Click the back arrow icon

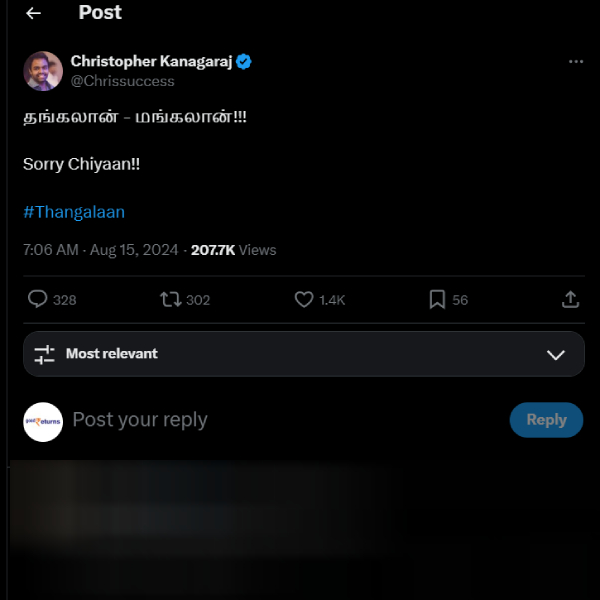(34, 13)
